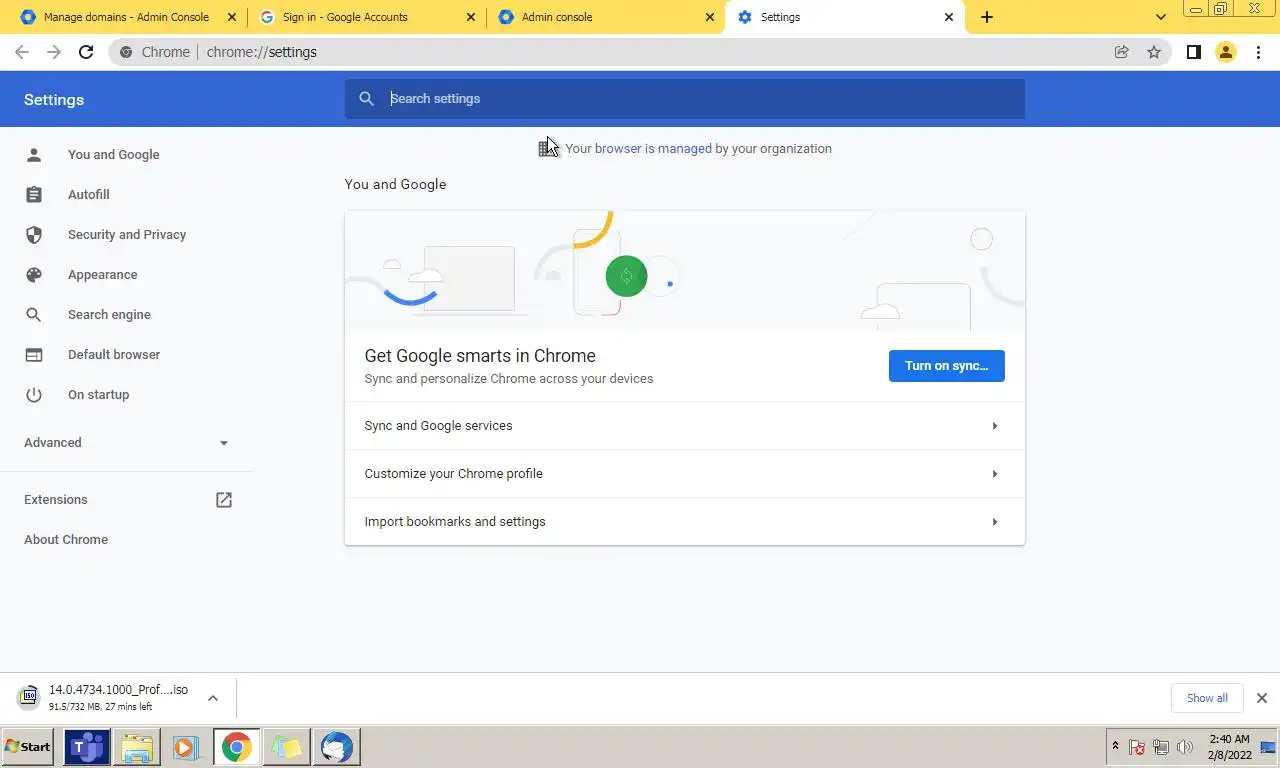Close the Sign in - Google Accounts tab
This screenshot has height=768, width=1280.
[x=471, y=17]
